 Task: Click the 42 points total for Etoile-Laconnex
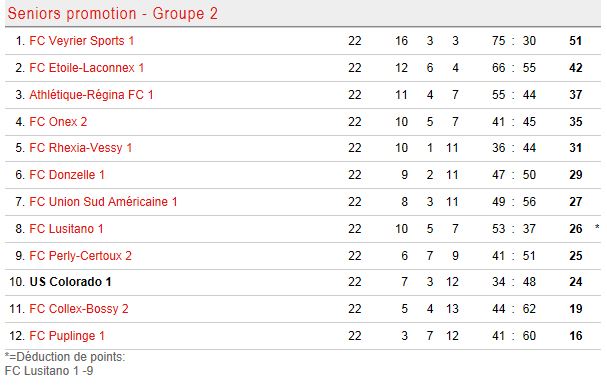(x=576, y=68)
